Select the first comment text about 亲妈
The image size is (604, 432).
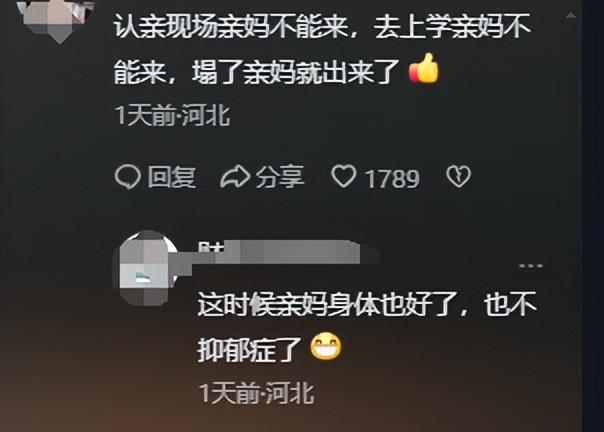pyautogui.click(x=322, y=49)
